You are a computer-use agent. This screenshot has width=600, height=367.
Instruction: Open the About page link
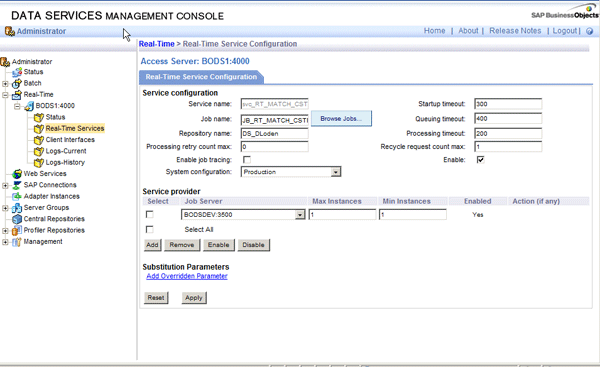(x=468, y=31)
